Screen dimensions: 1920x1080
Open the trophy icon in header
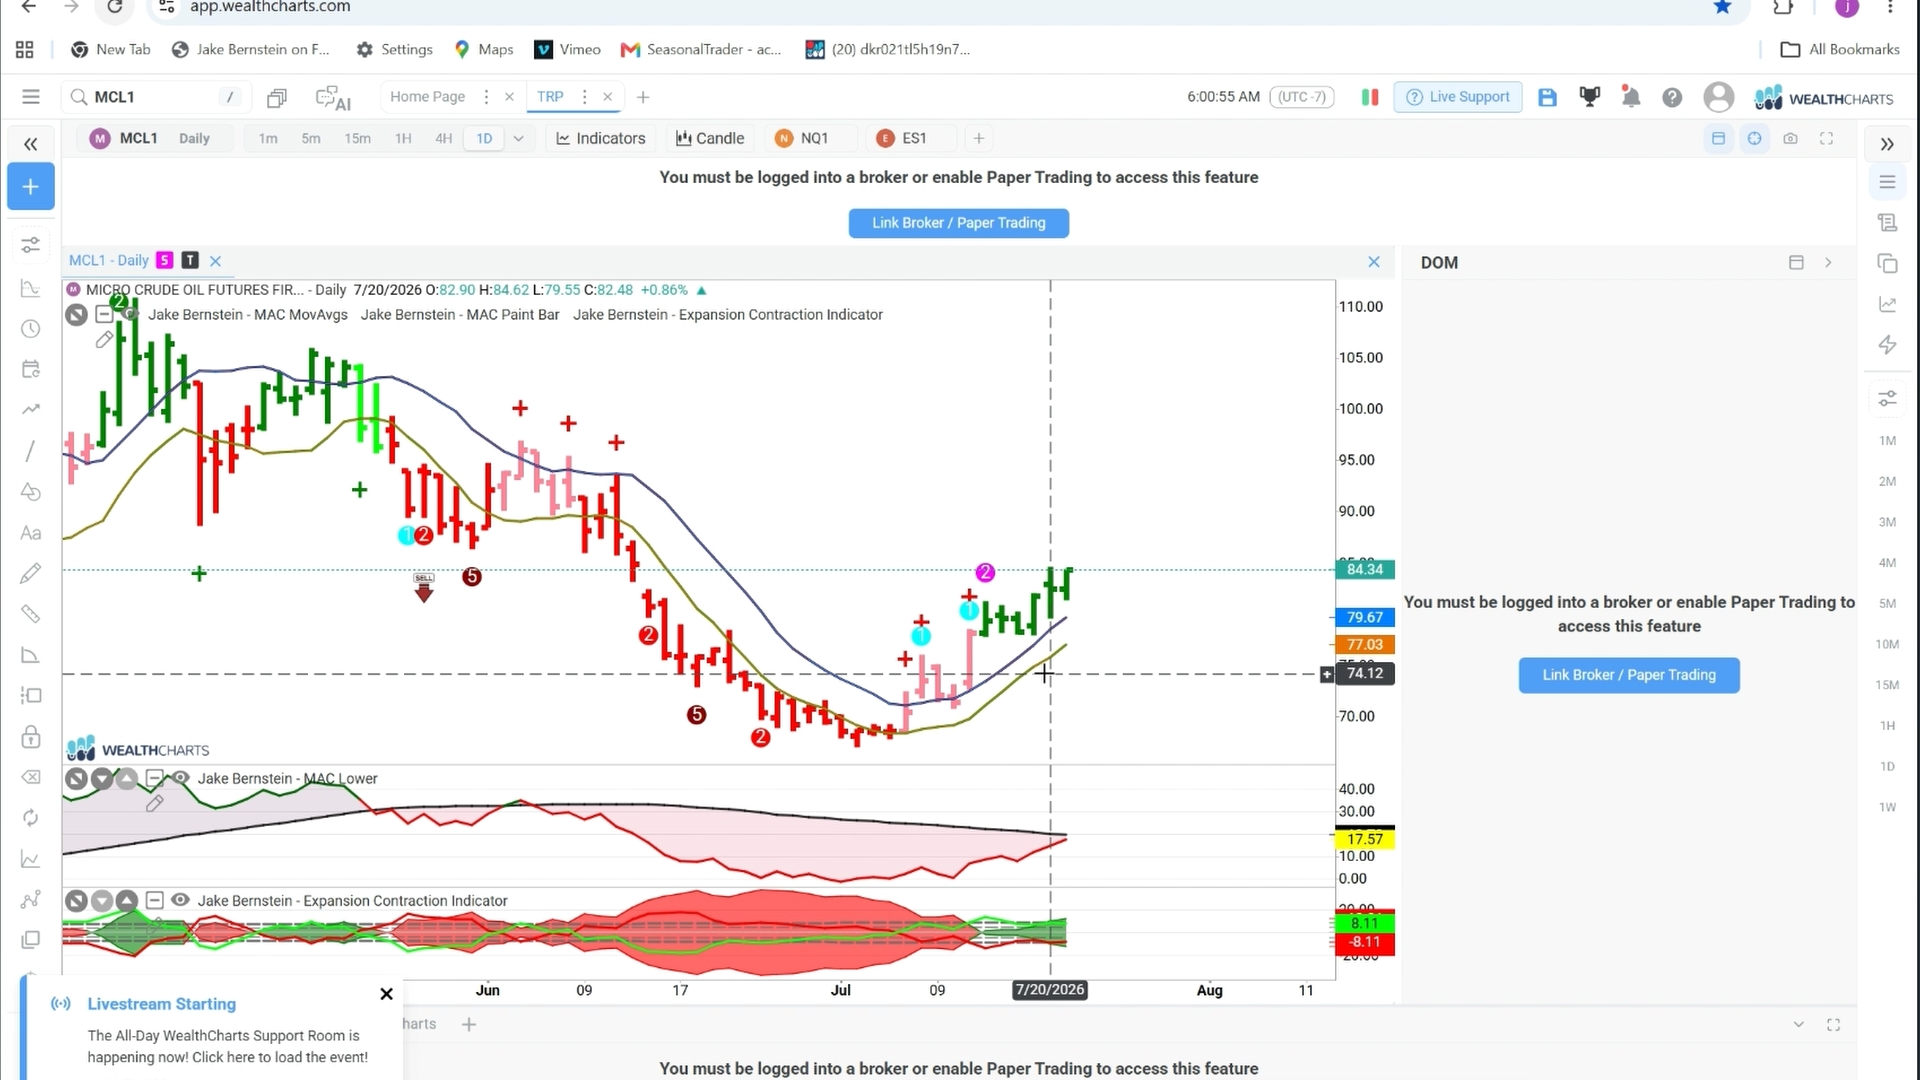[x=1589, y=97]
